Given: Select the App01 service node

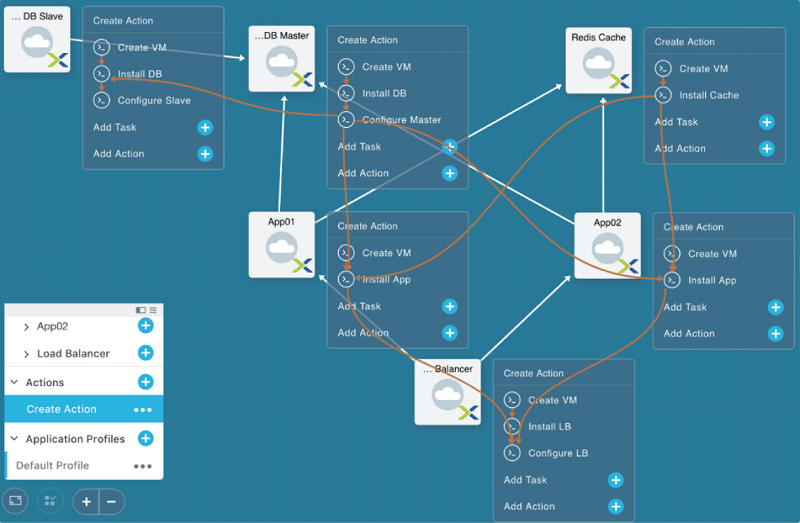Looking at the screenshot, I should point(282,245).
